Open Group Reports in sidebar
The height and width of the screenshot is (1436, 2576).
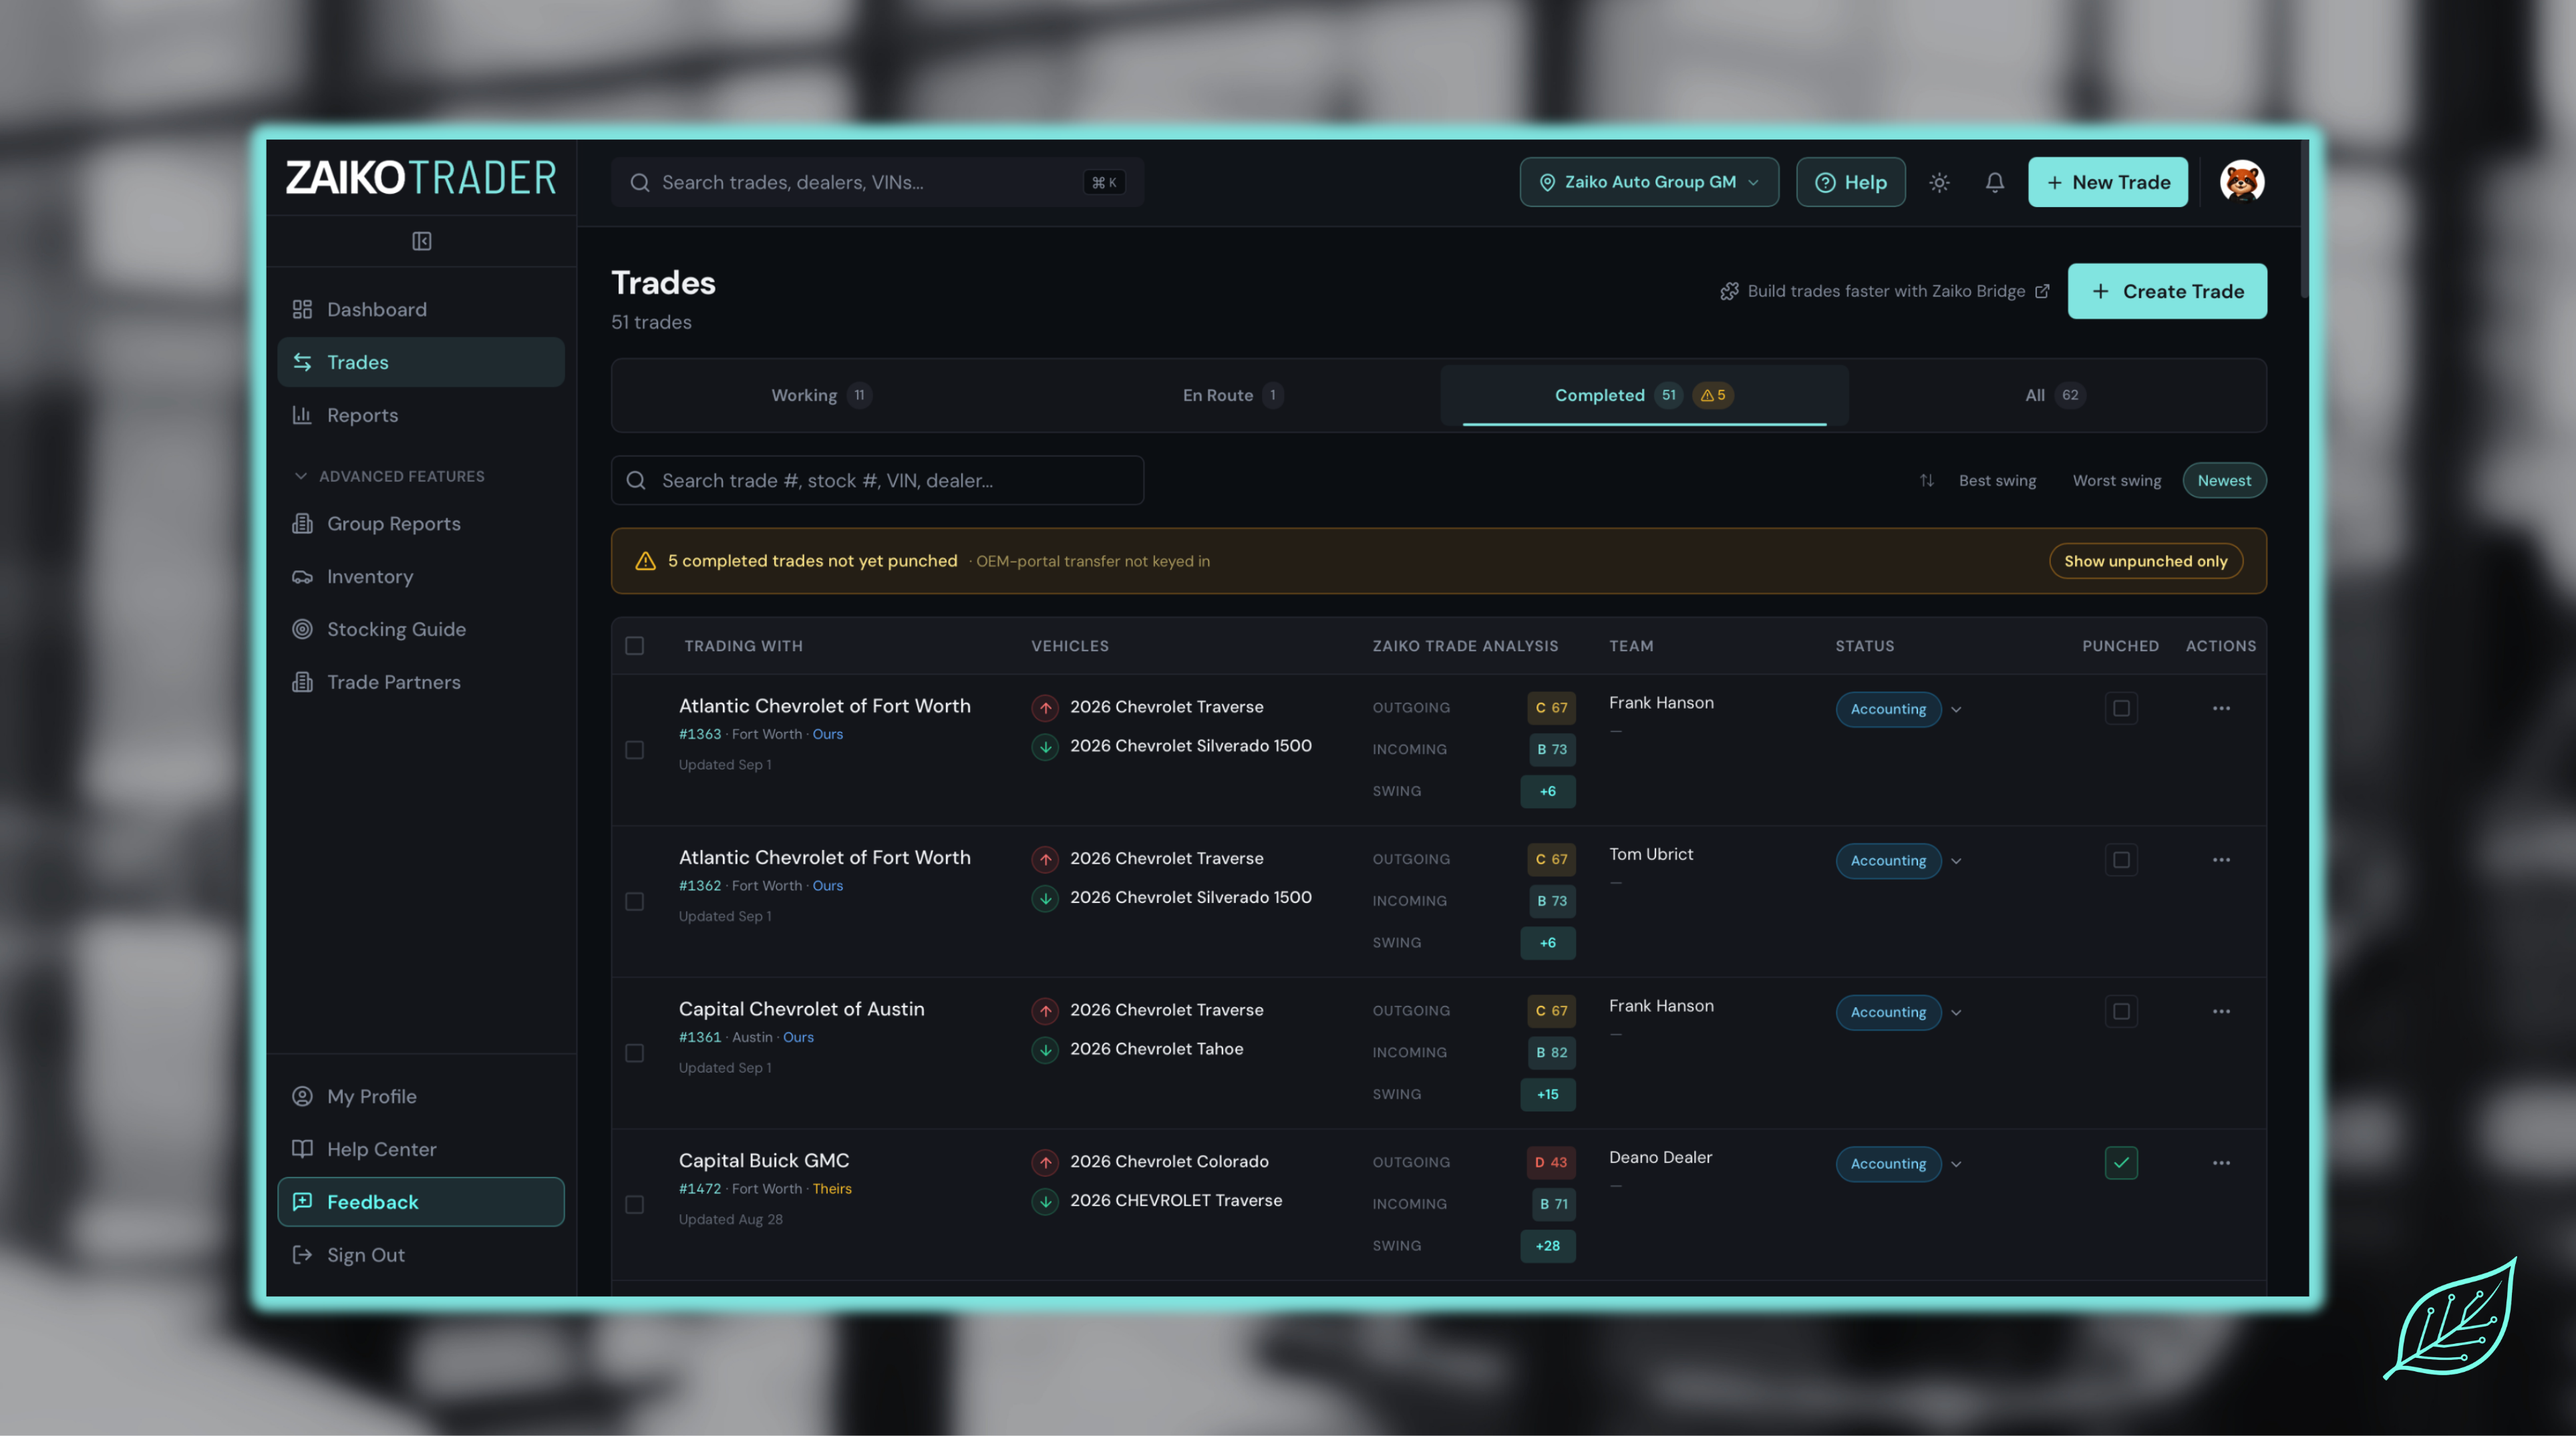421,523
